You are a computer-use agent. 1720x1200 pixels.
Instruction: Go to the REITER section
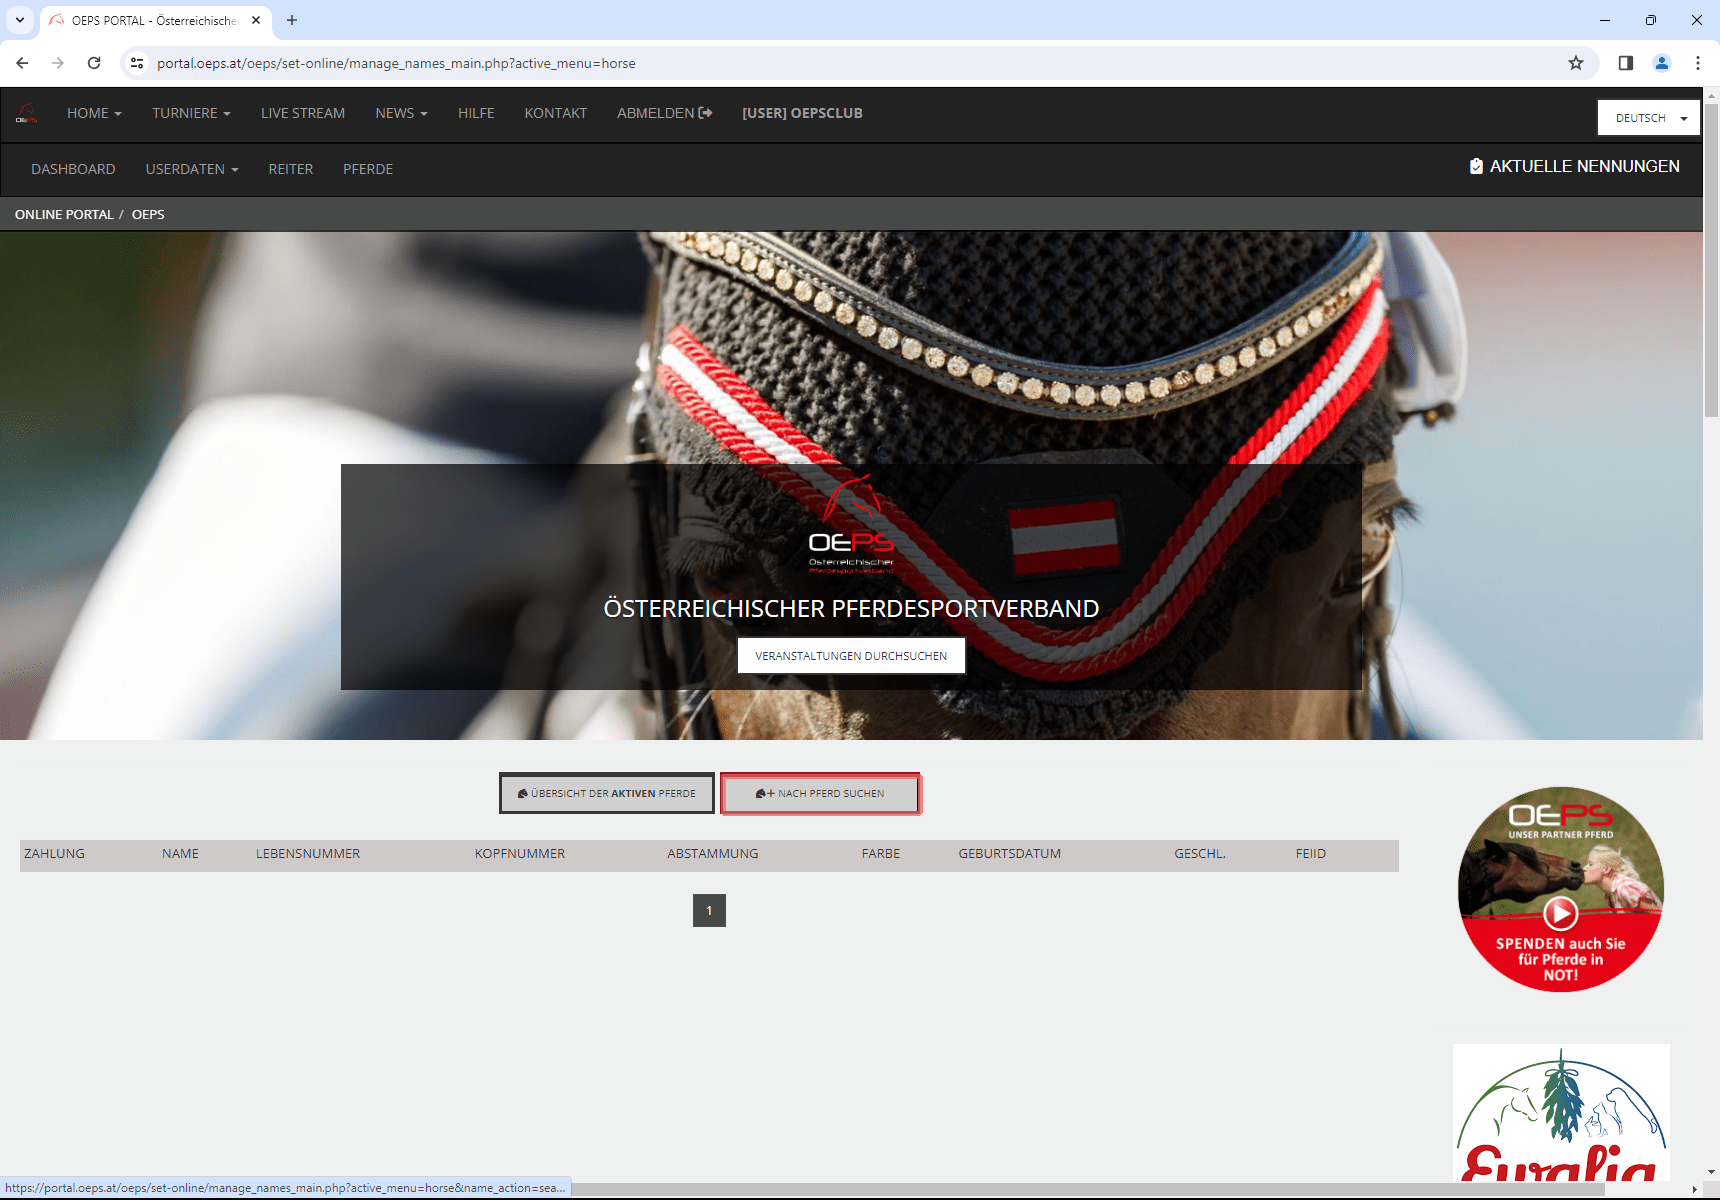point(291,169)
